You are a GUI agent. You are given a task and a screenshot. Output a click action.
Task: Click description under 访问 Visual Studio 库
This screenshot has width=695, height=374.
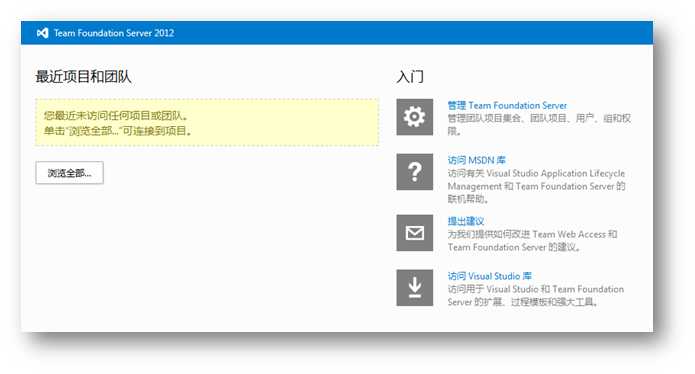click(x=535, y=296)
